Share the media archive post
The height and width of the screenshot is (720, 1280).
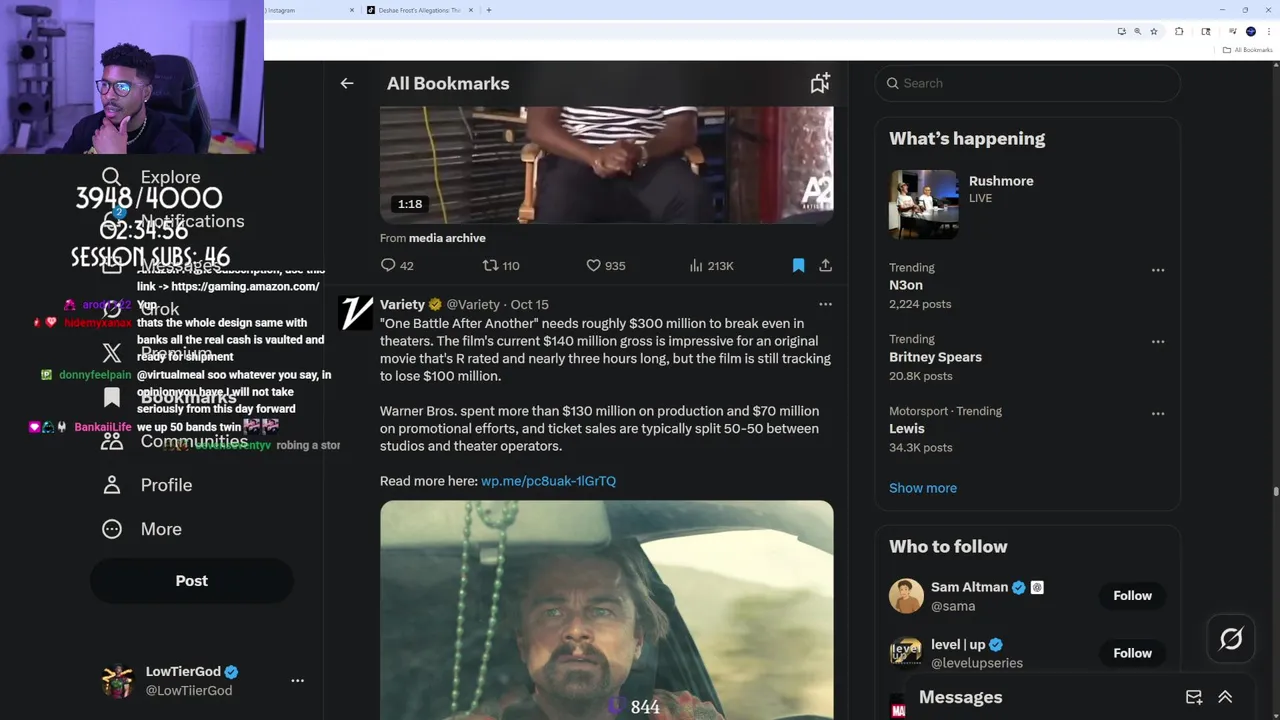825,265
